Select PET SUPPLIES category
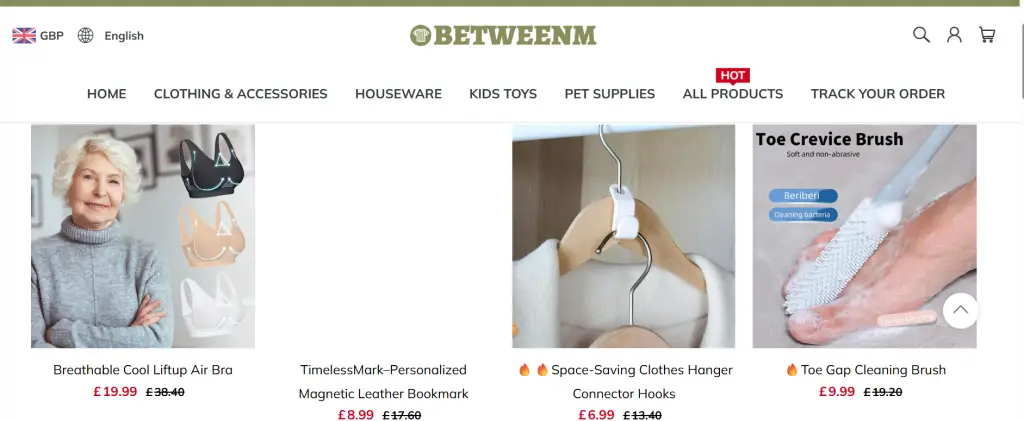Viewport: 1024px width, 421px height. tap(609, 94)
